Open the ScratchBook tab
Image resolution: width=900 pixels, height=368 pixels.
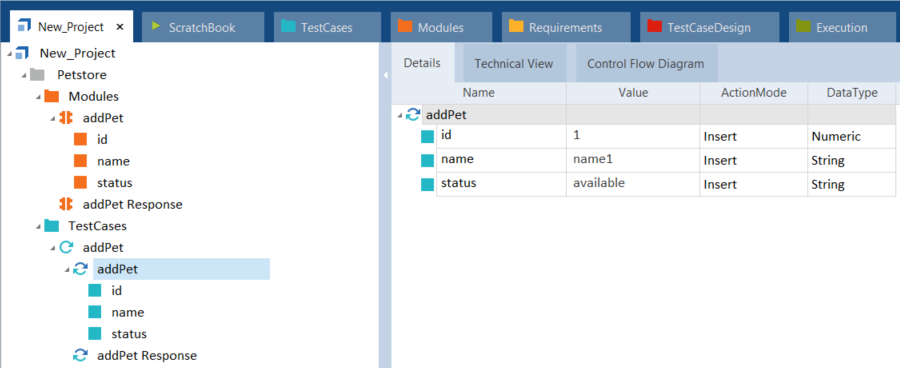click(202, 27)
